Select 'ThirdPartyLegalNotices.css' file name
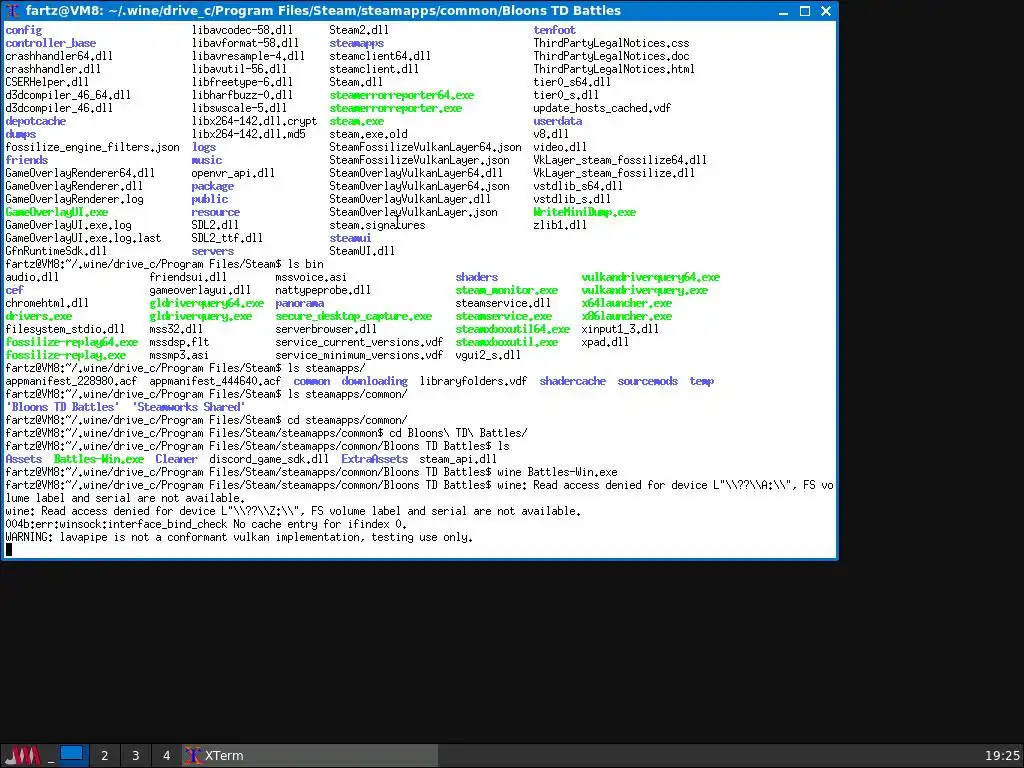The width and height of the screenshot is (1024, 768). click(x=611, y=43)
